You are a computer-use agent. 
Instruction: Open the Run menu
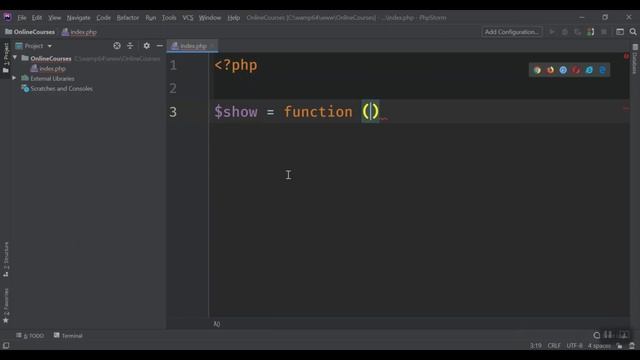[x=151, y=18]
